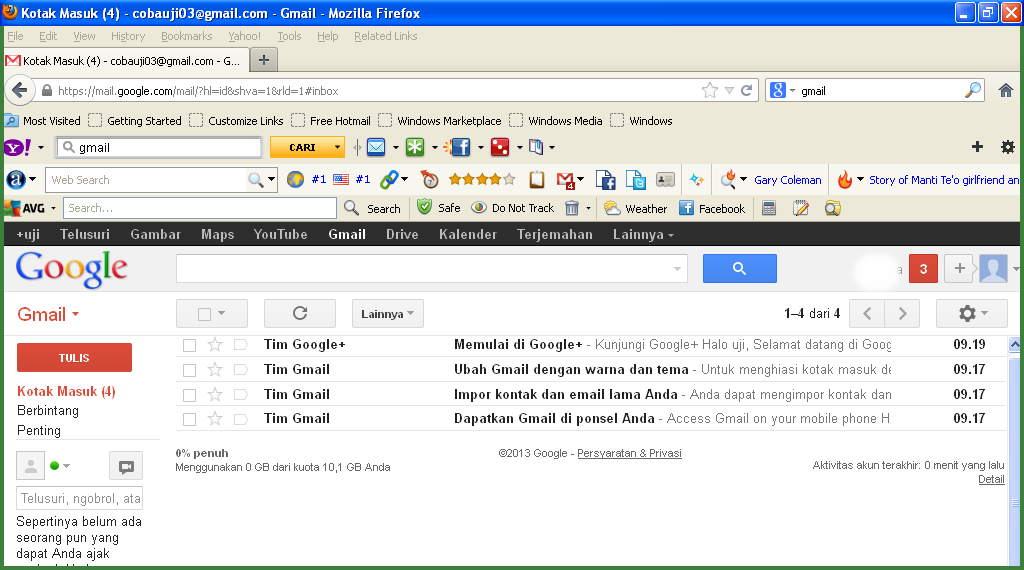The width and height of the screenshot is (1024, 570).
Task: Open the Yahoo! menu
Action: 244,36
